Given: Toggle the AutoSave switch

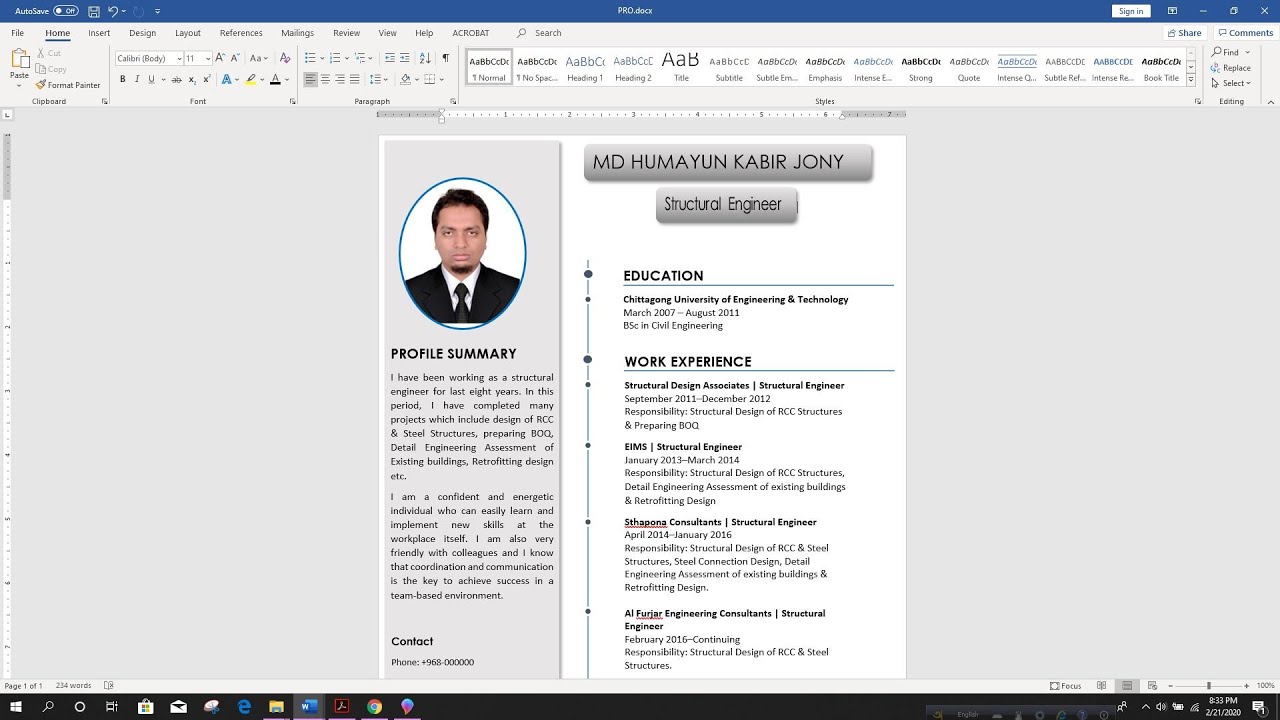Looking at the screenshot, I should pyautogui.click(x=65, y=11).
